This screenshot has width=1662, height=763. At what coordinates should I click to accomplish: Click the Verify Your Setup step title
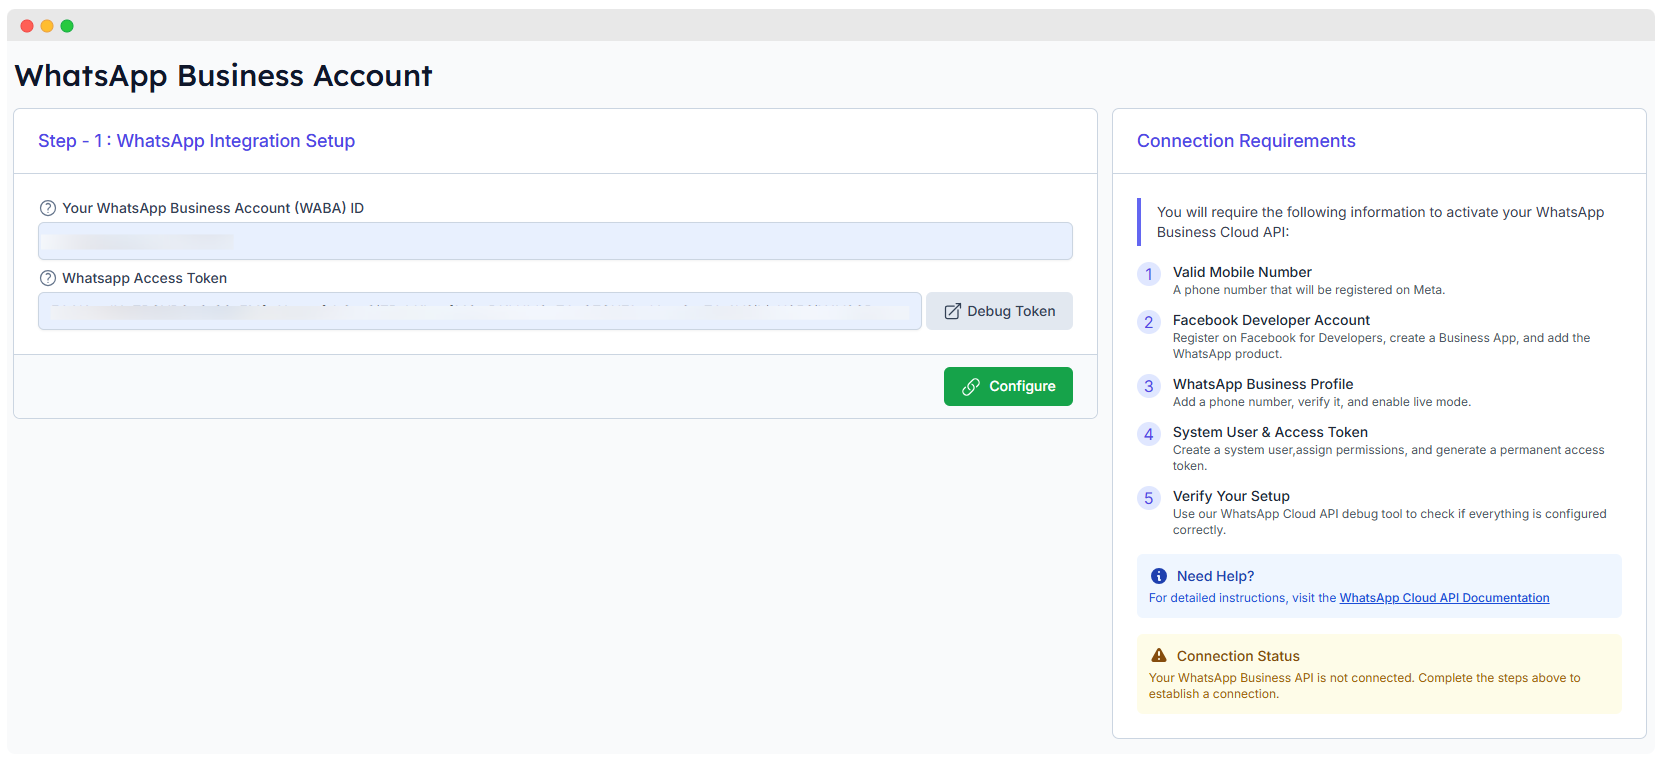coord(1231,496)
